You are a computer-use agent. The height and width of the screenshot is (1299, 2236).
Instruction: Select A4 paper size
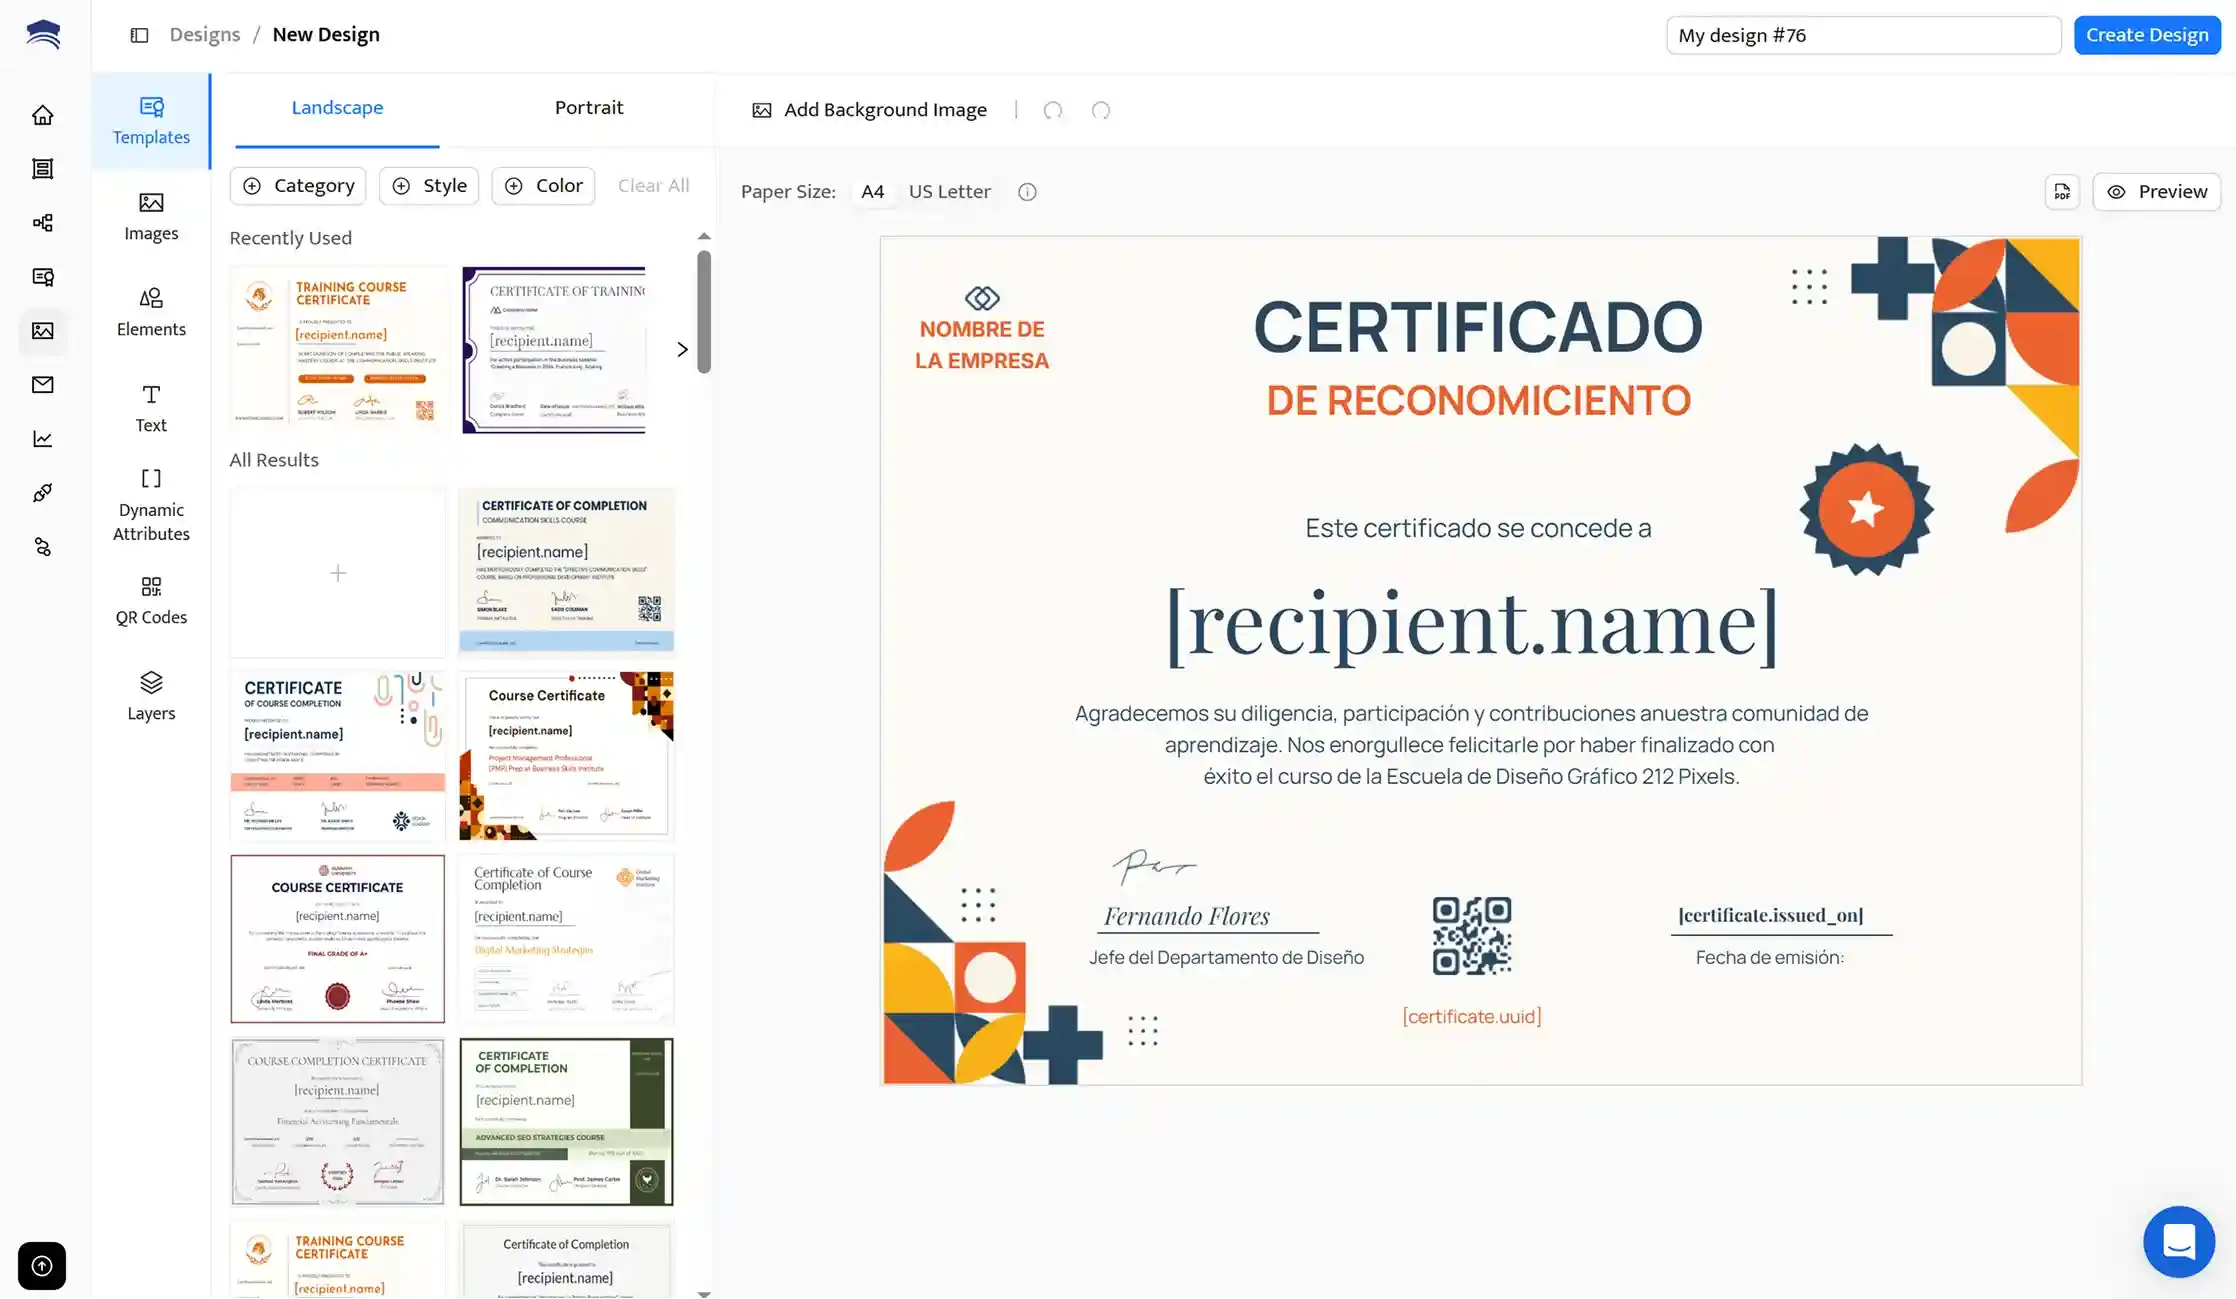click(x=872, y=191)
